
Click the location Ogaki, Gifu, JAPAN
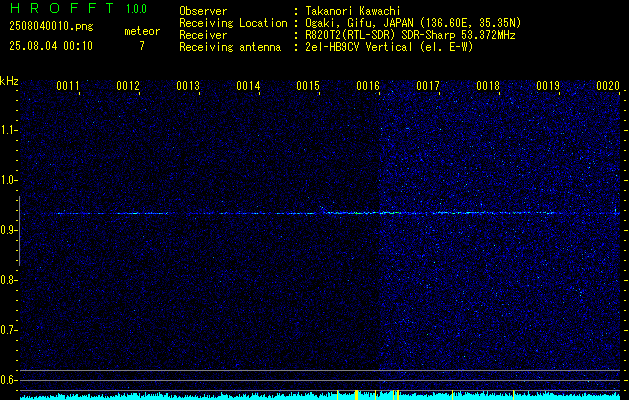(359, 23)
